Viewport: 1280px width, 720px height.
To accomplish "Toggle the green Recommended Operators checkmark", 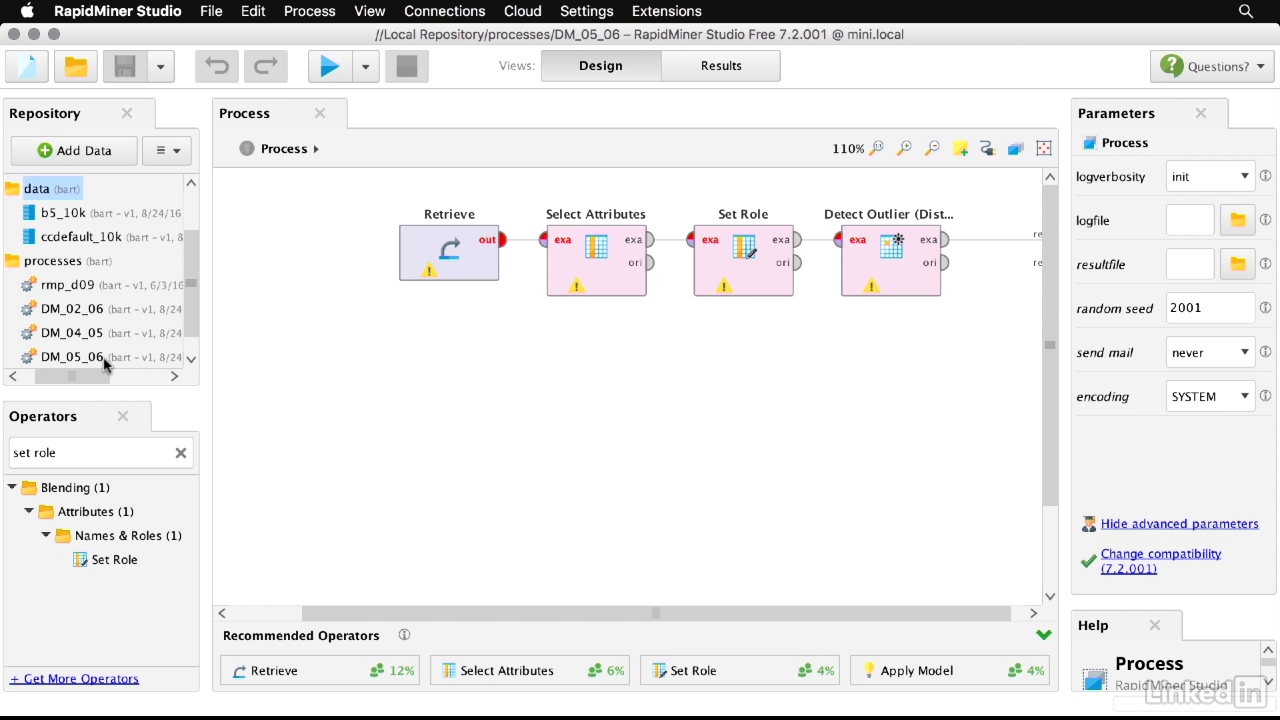I will click(1044, 635).
